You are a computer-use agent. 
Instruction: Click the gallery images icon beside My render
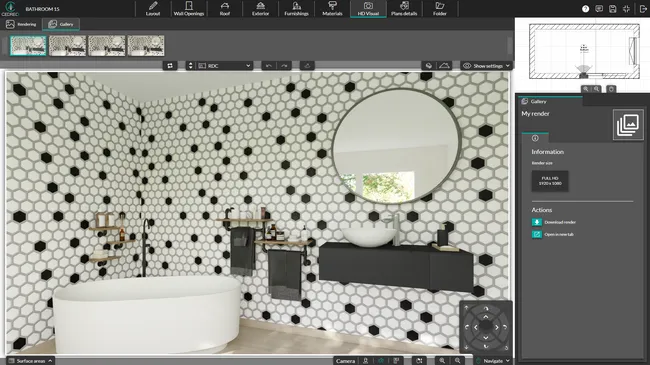pos(628,124)
